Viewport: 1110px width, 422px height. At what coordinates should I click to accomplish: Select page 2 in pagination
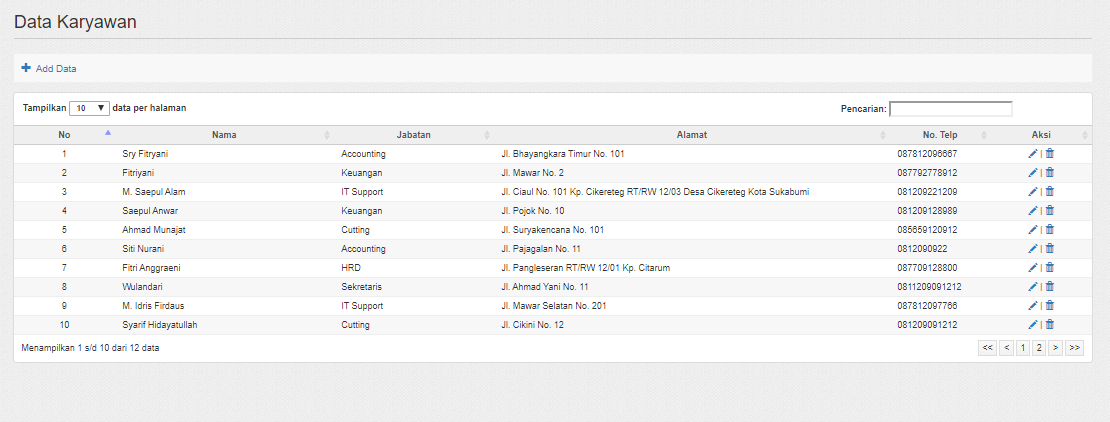(1039, 348)
